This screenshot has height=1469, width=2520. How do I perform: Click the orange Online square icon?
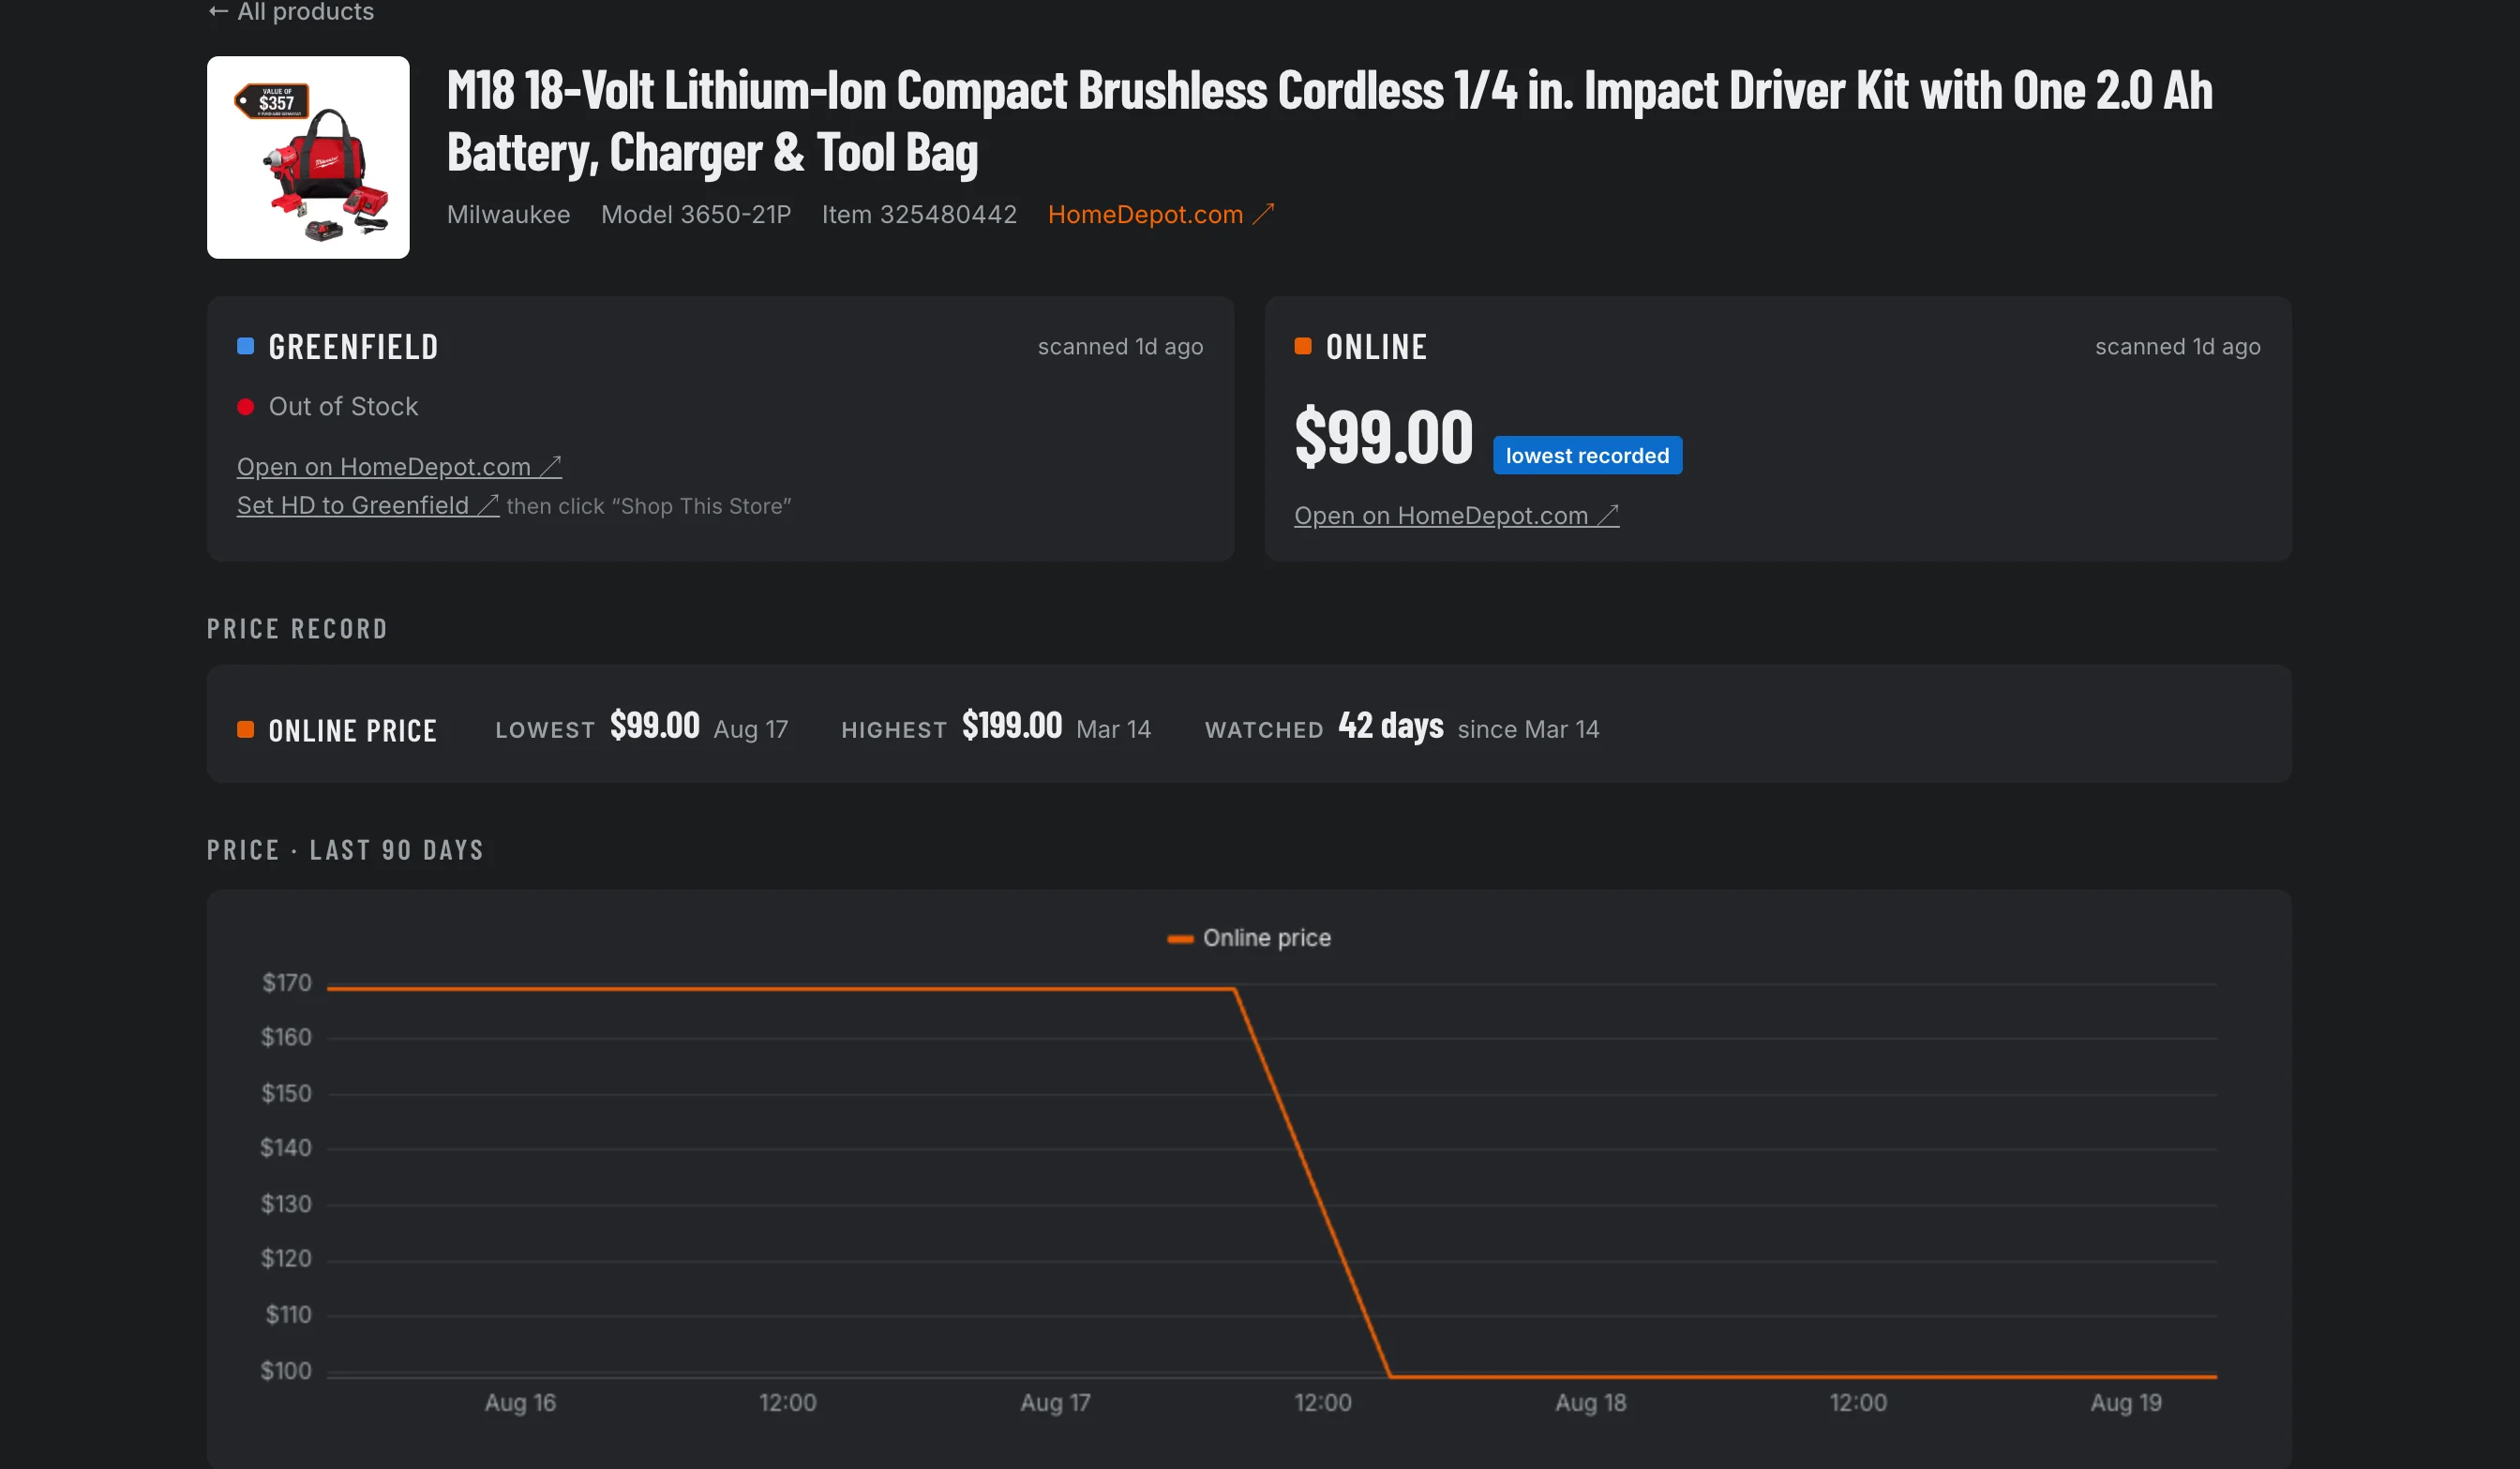click(x=1303, y=346)
